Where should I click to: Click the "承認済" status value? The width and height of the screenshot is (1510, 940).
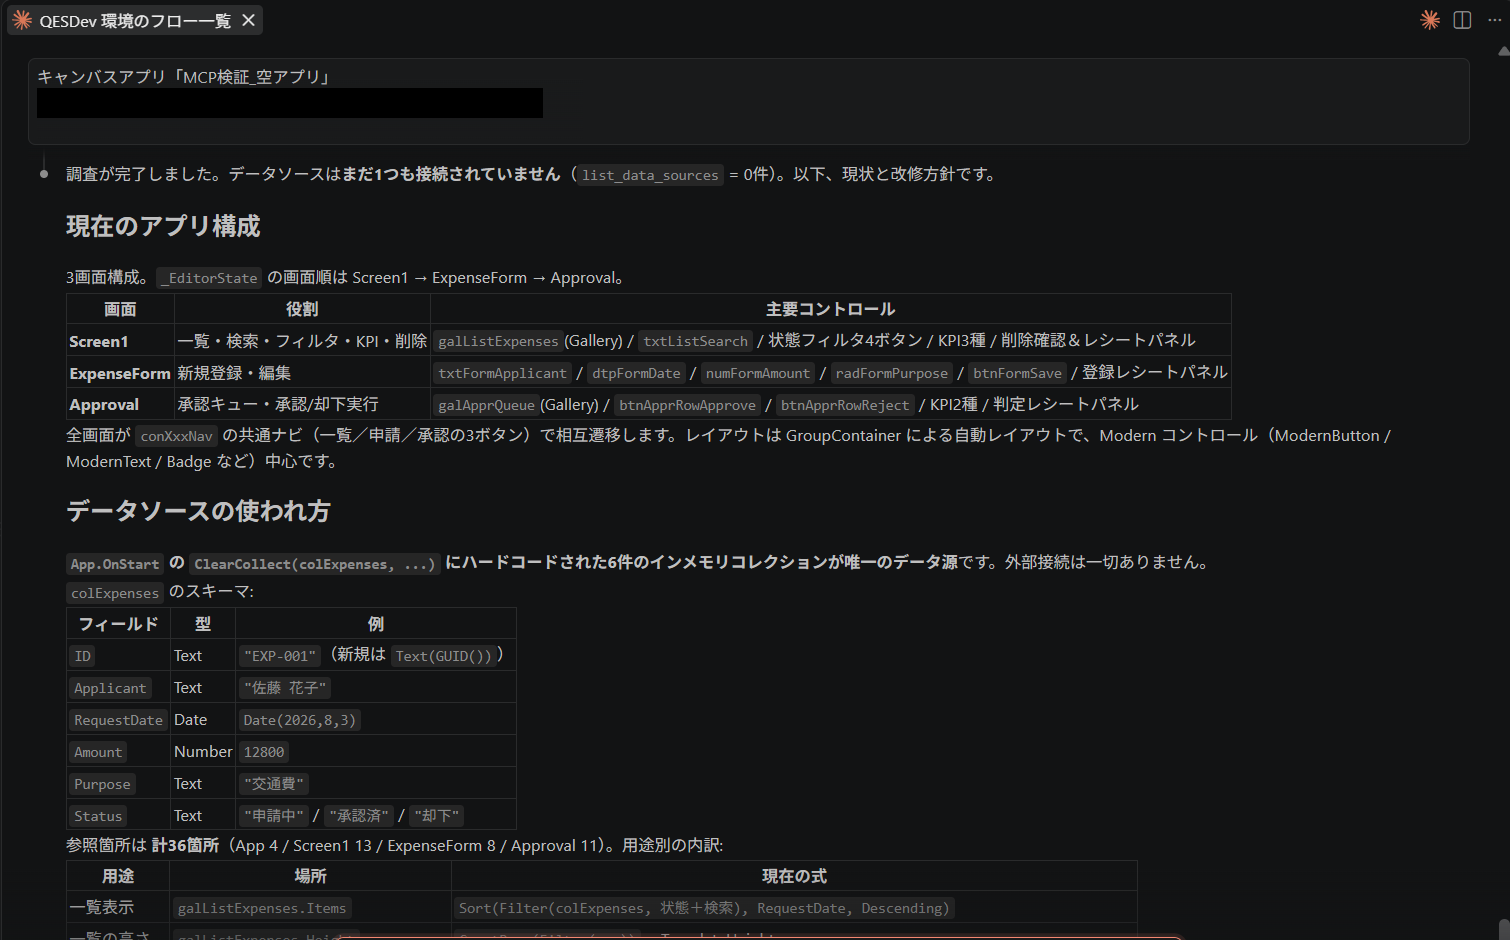coord(359,816)
